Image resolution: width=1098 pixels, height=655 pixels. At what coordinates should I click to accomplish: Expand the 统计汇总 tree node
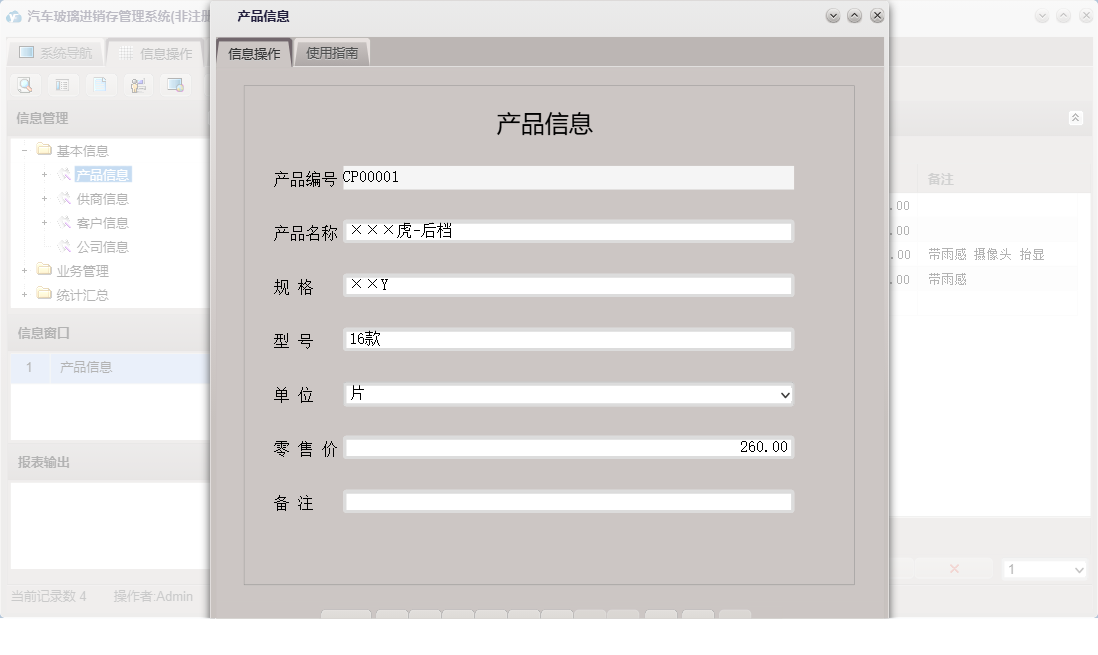point(22,294)
